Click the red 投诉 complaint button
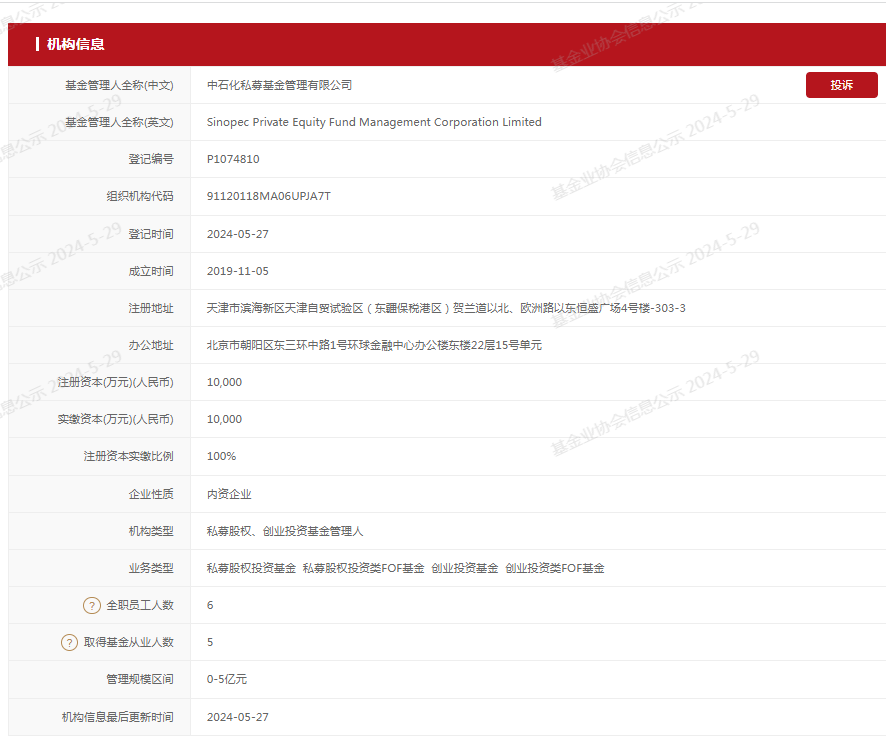The width and height of the screenshot is (886, 741). click(841, 85)
